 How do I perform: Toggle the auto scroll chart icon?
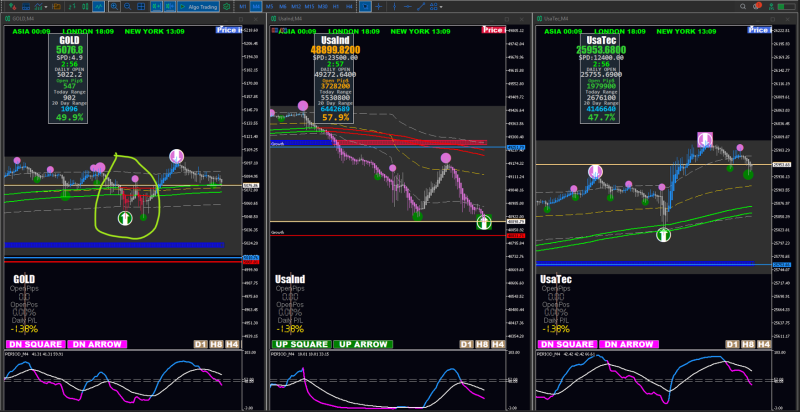point(157,7)
